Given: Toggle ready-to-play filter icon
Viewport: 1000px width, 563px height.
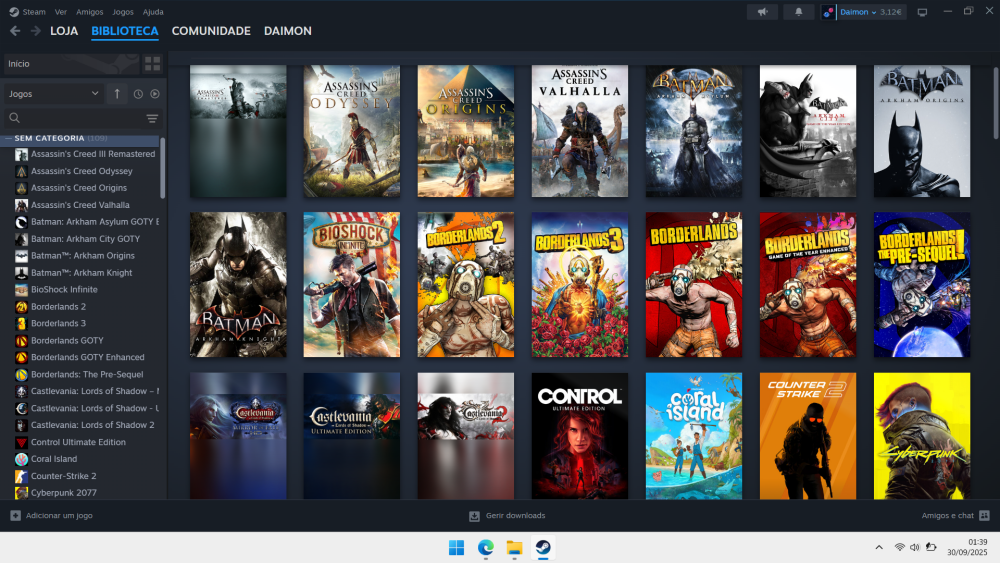Looking at the screenshot, I should point(155,94).
